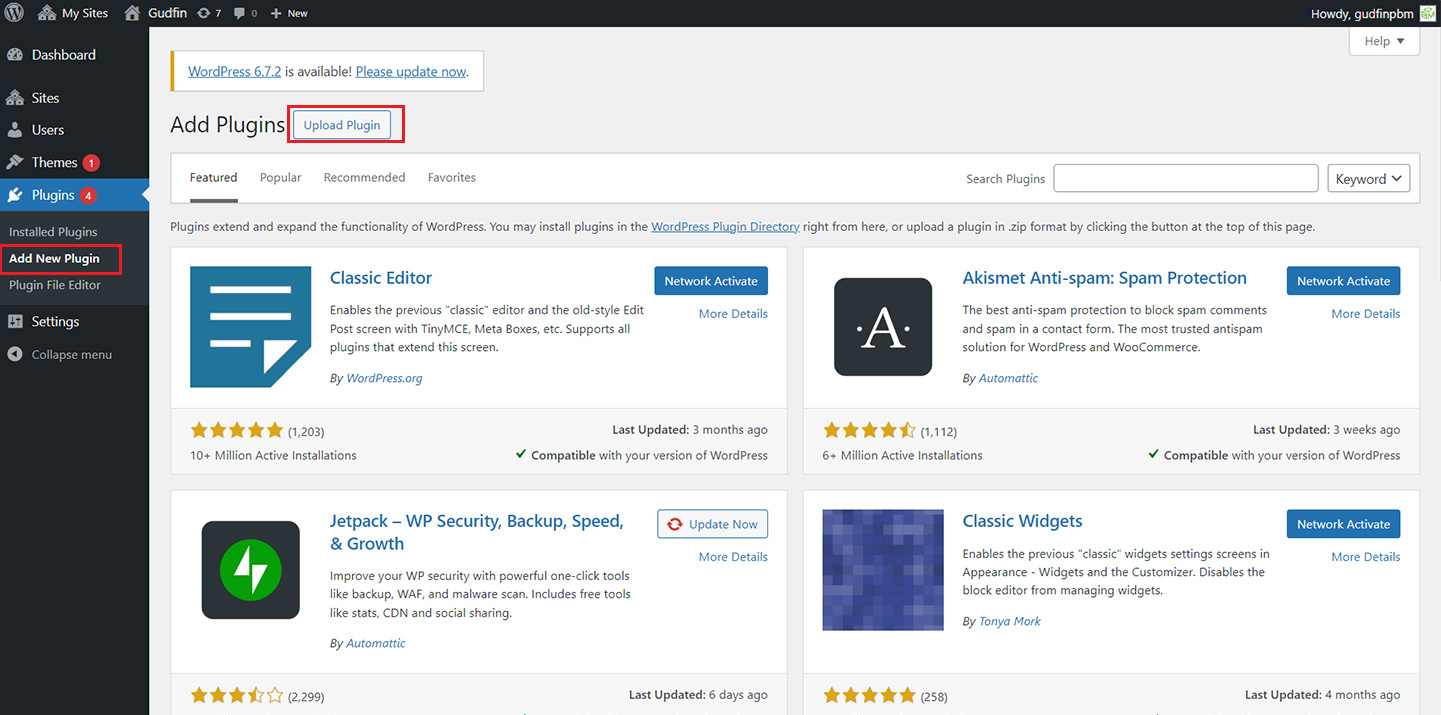
Task: Click Update Now for Jetpack
Action: [x=712, y=524]
